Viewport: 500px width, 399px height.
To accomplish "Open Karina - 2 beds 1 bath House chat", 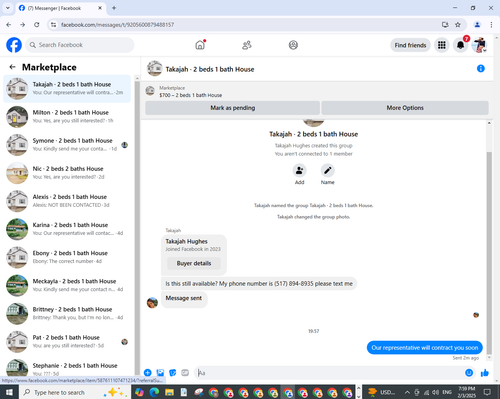I will pyautogui.click(x=67, y=229).
